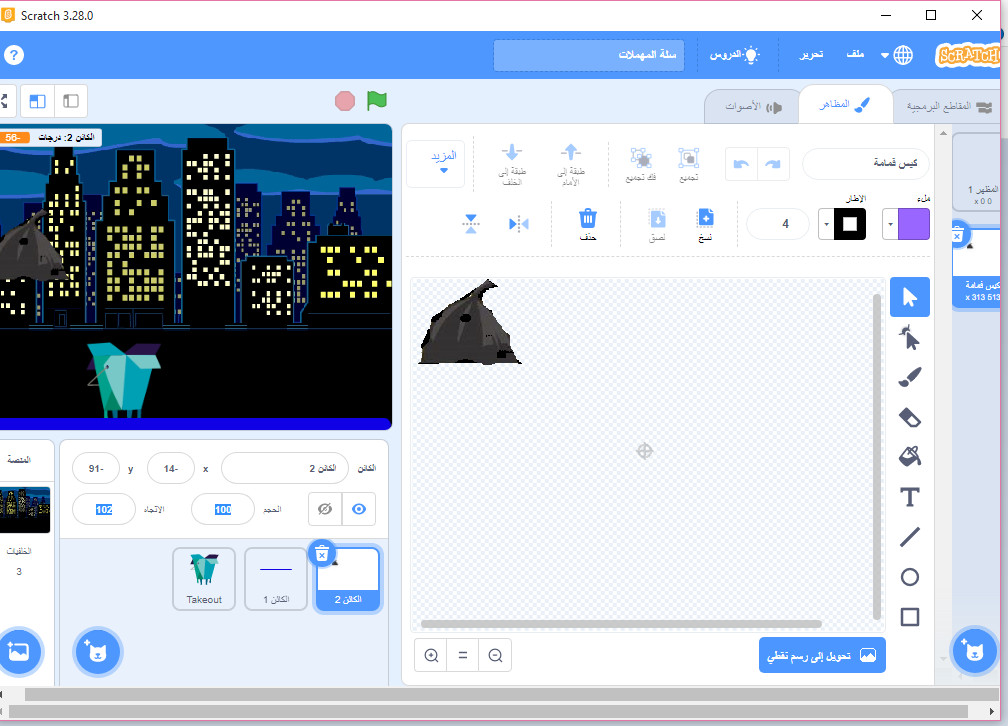1008x726 pixels.
Task: Zoom out on the costume canvas
Action: coord(495,655)
